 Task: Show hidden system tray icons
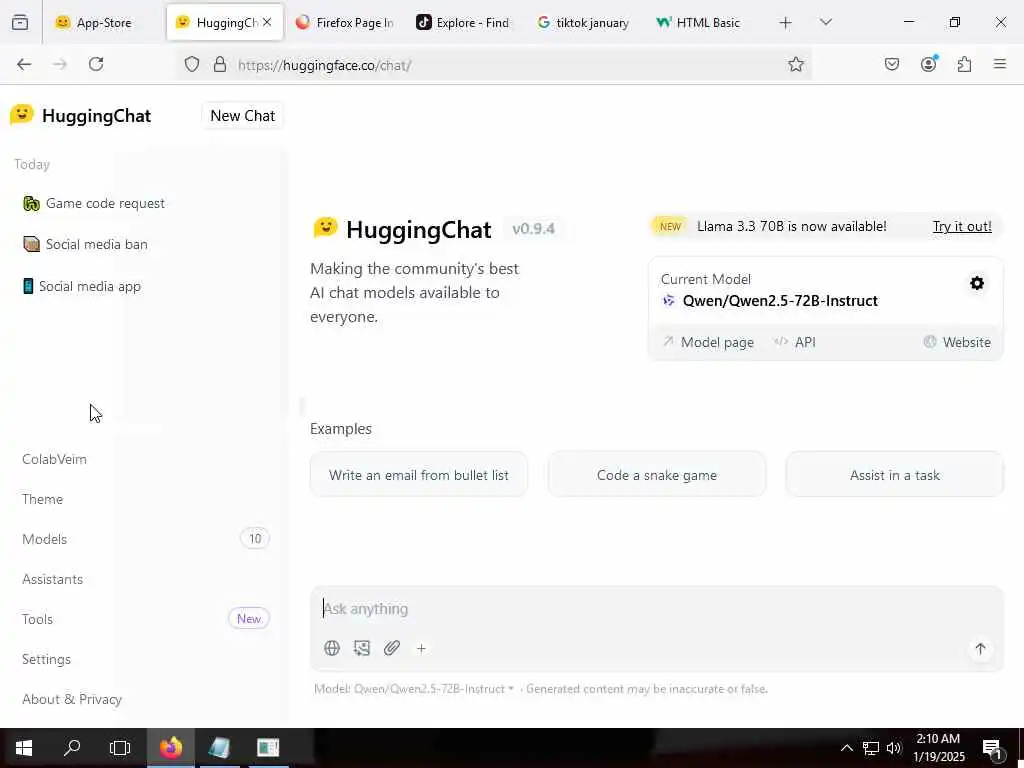[846, 748]
